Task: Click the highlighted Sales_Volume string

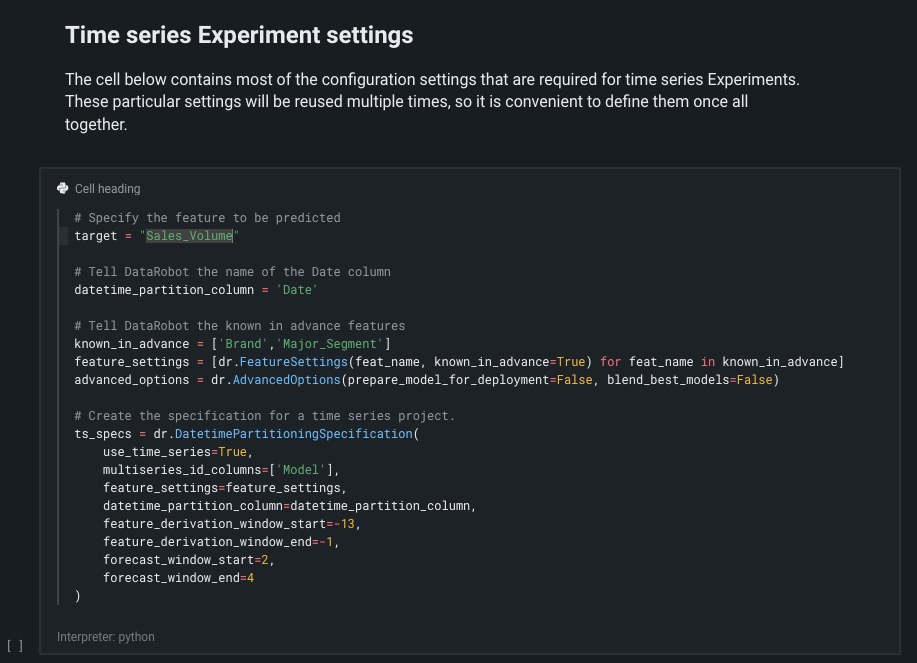Action: (189, 236)
